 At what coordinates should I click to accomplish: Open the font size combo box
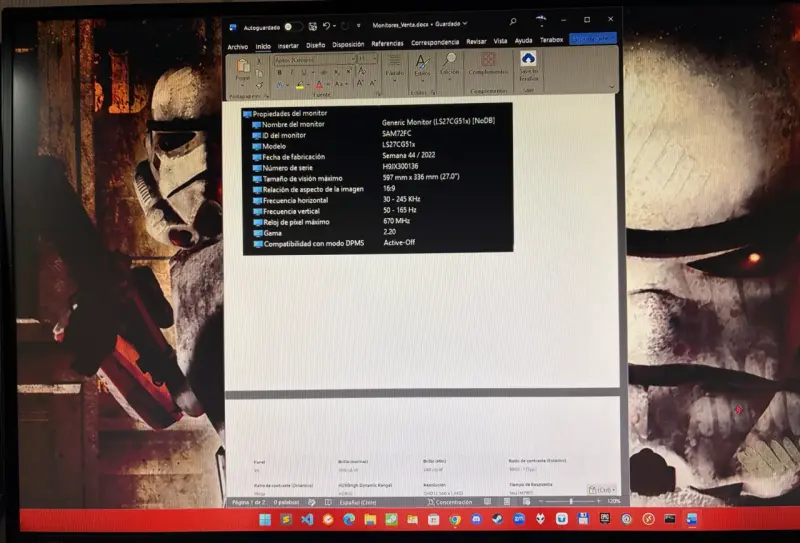(x=367, y=59)
